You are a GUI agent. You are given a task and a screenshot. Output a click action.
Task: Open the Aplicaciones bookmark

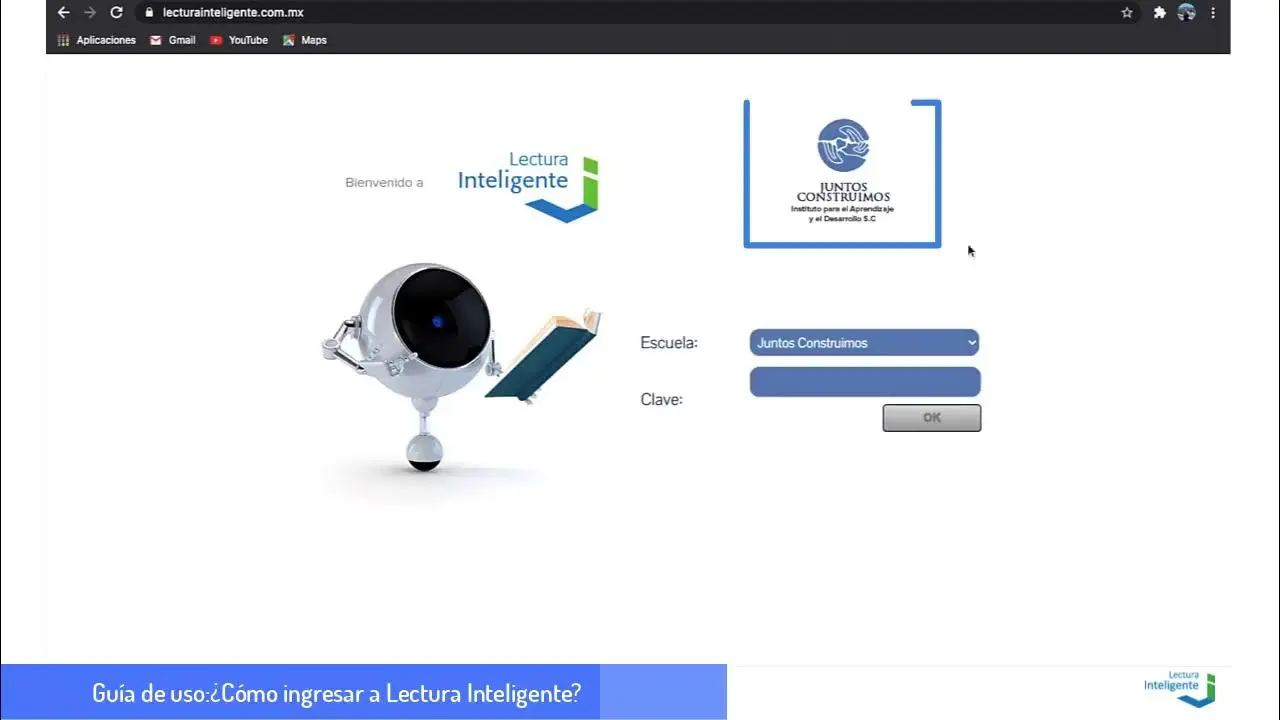96,40
